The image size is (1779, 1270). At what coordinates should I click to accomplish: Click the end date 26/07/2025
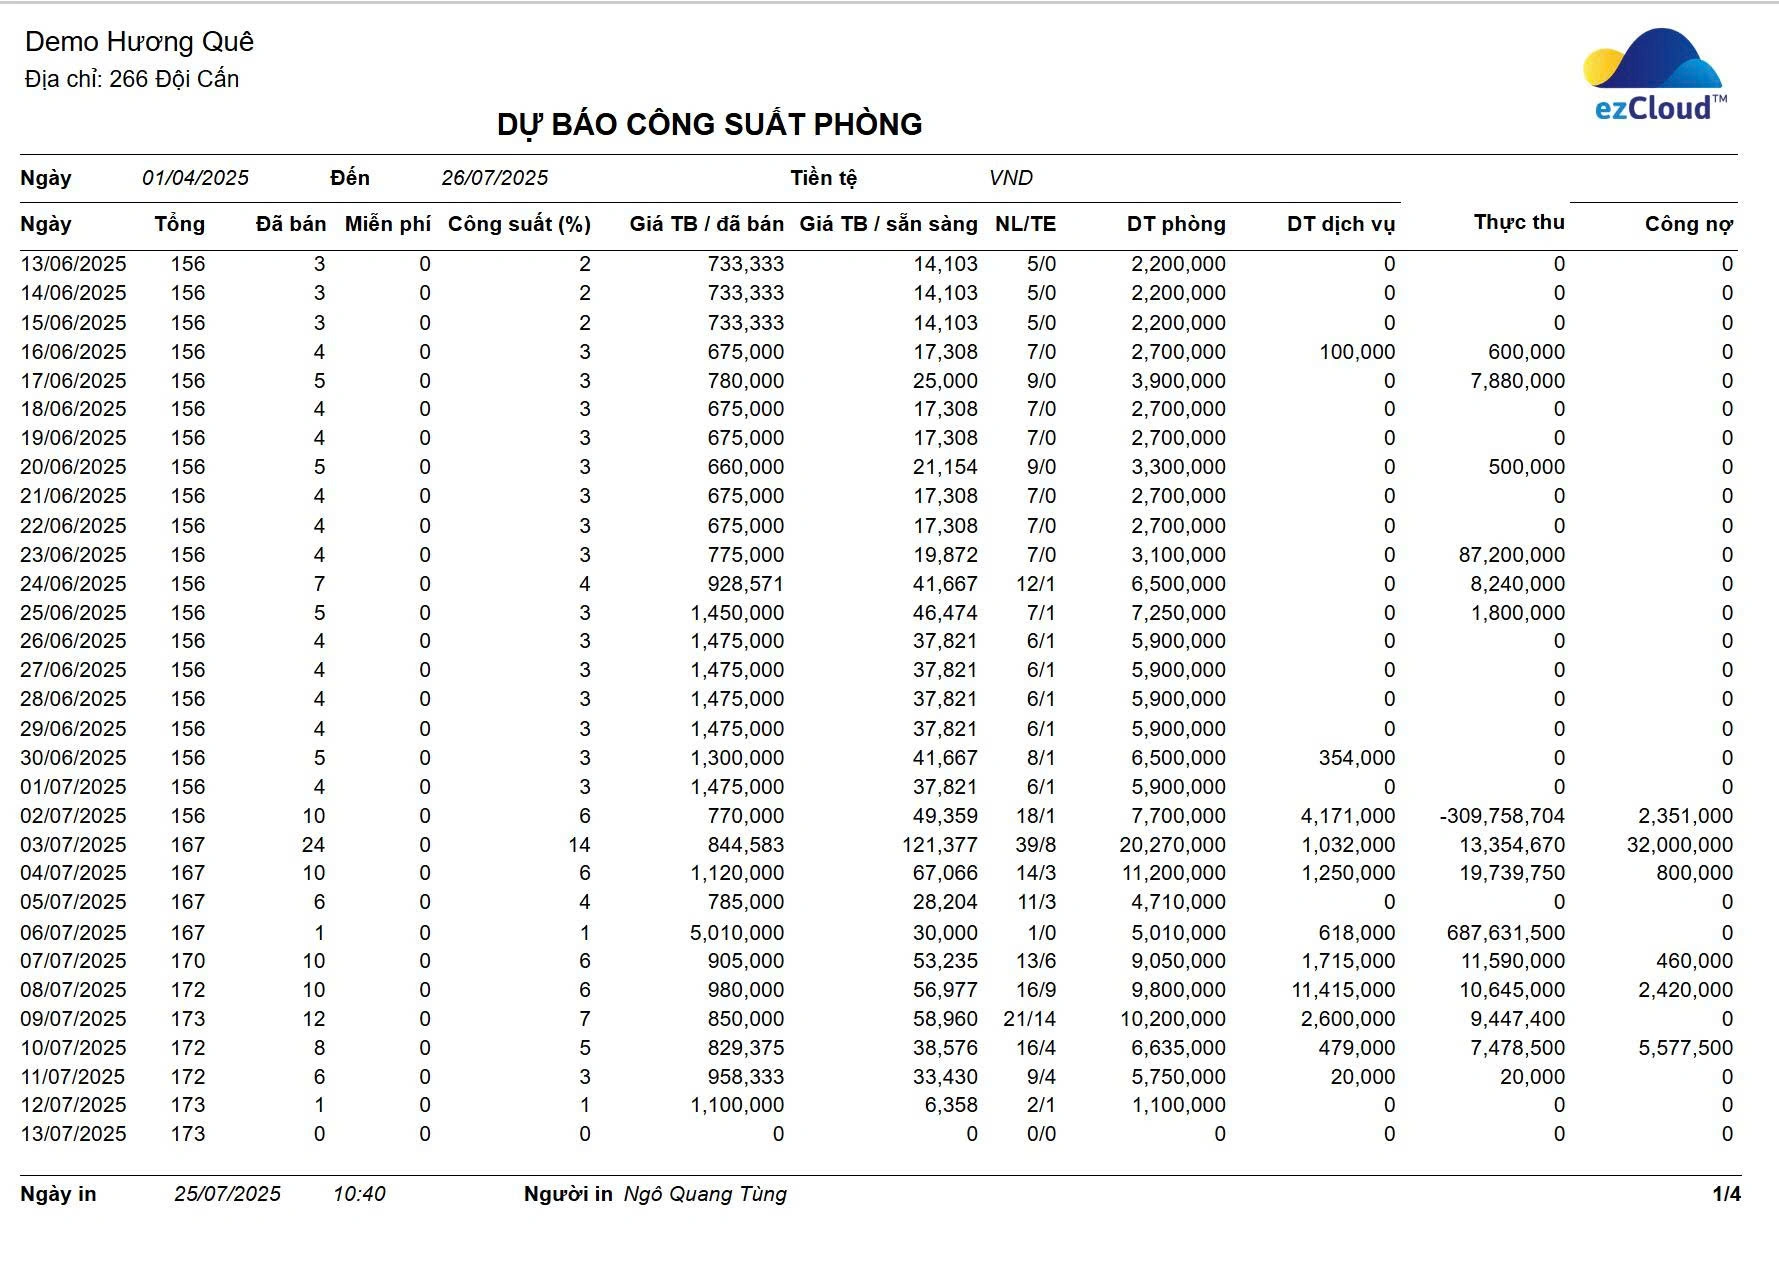pos(495,178)
